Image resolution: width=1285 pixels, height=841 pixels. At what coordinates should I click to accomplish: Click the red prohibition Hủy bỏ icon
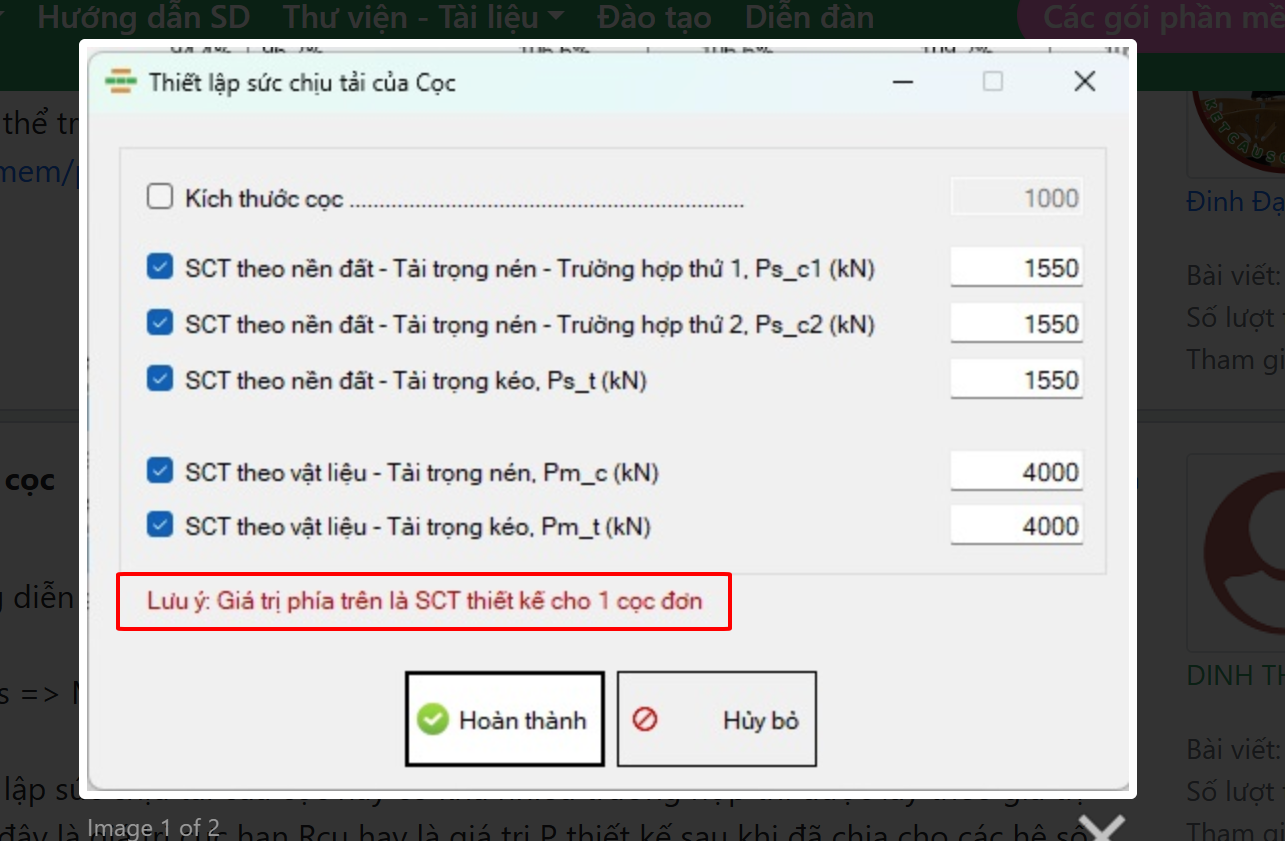tap(645, 720)
